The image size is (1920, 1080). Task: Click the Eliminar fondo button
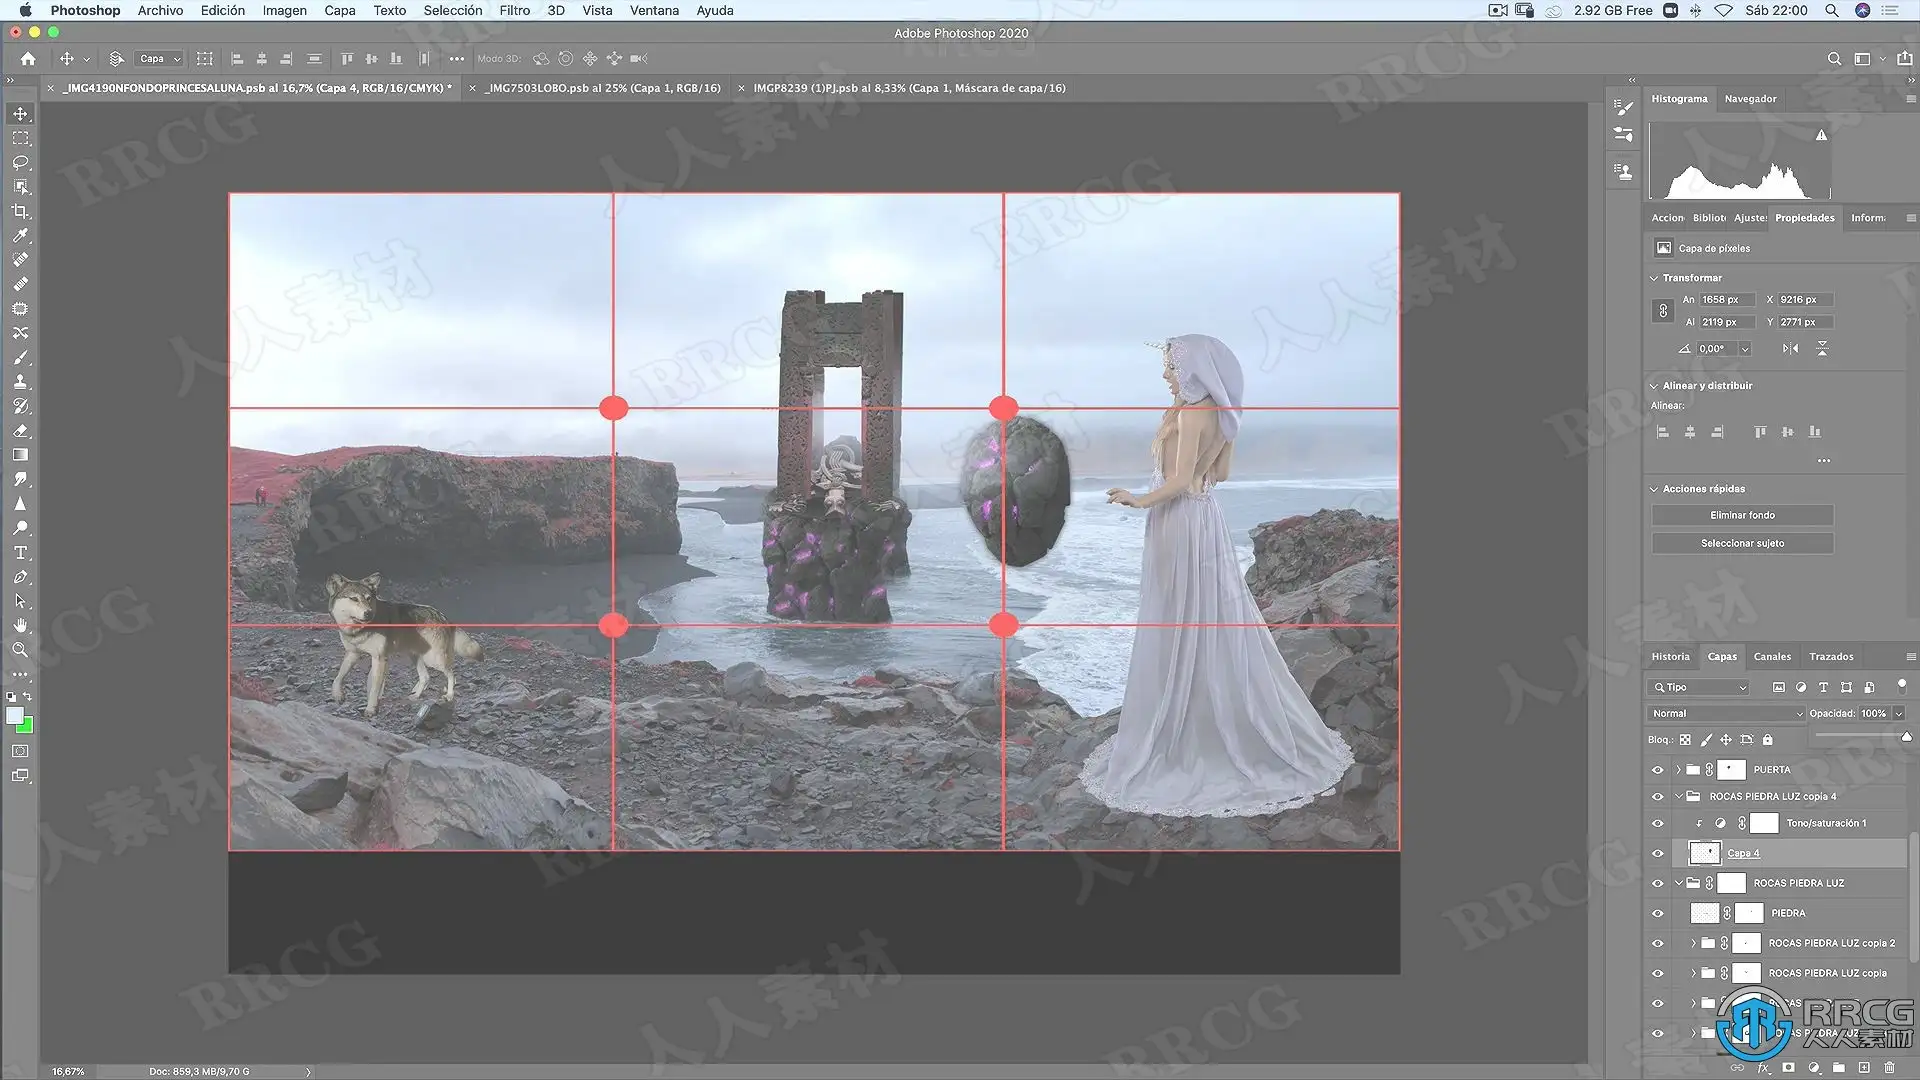coord(1742,516)
